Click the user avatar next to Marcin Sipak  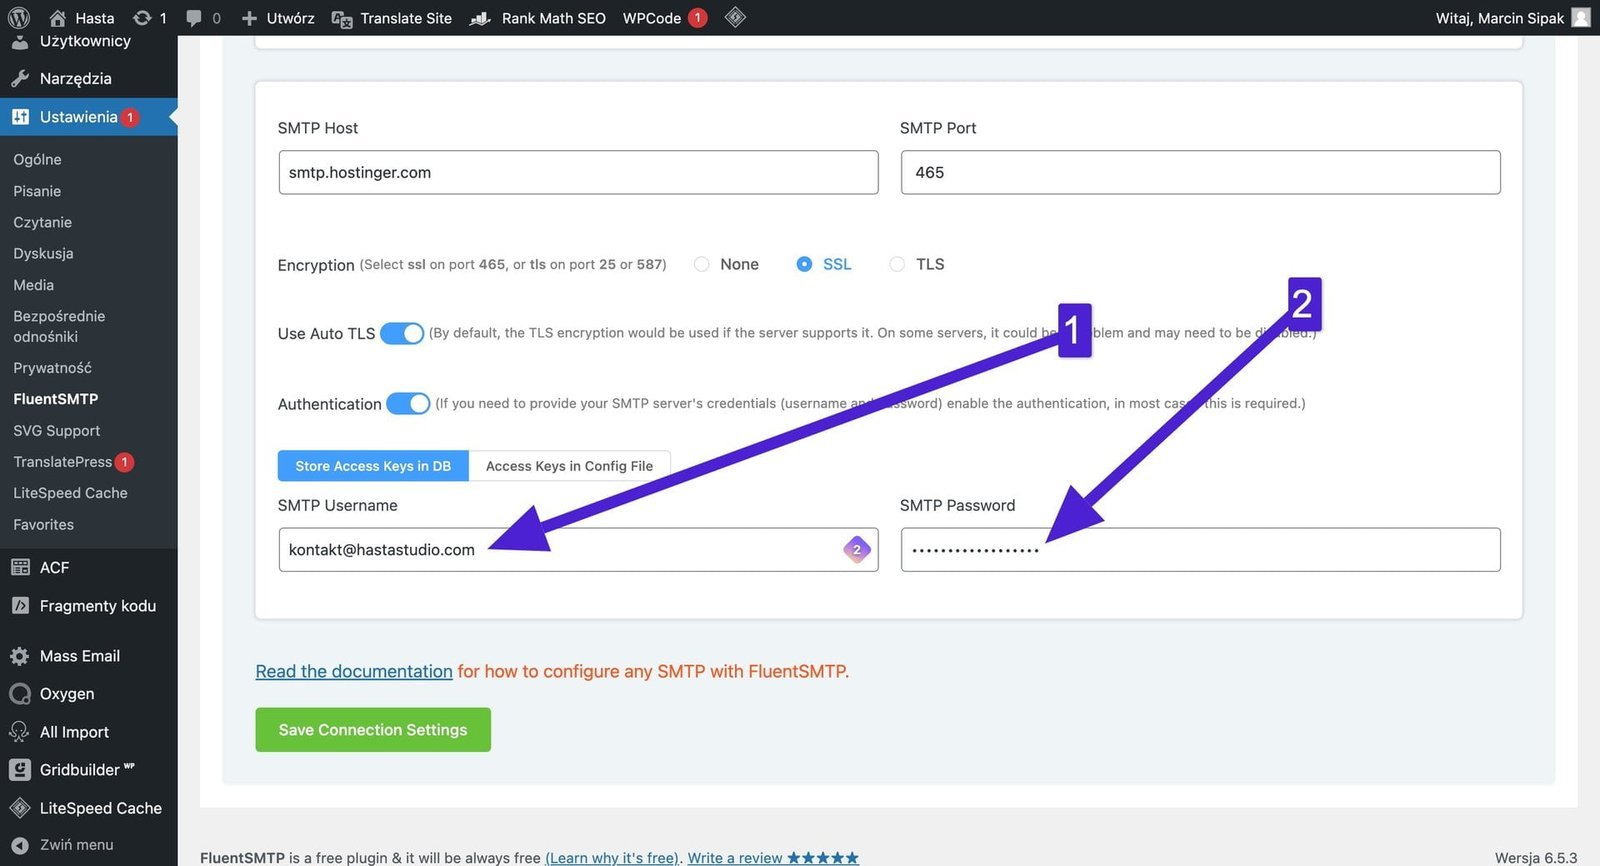click(x=1581, y=18)
